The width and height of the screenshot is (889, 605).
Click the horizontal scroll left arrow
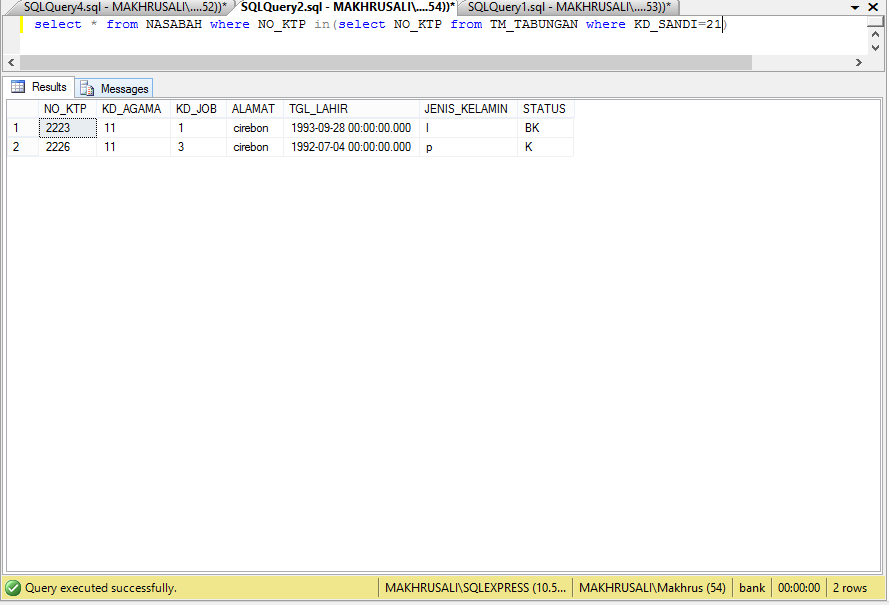pos(11,62)
